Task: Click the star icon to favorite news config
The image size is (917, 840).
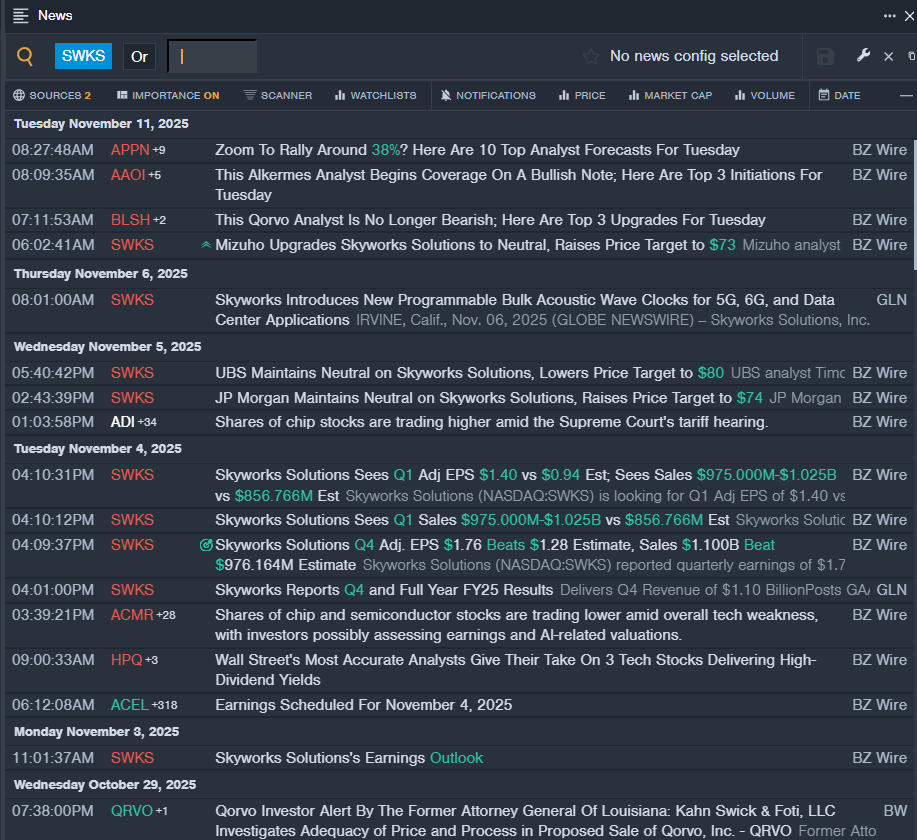Action: pos(591,57)
